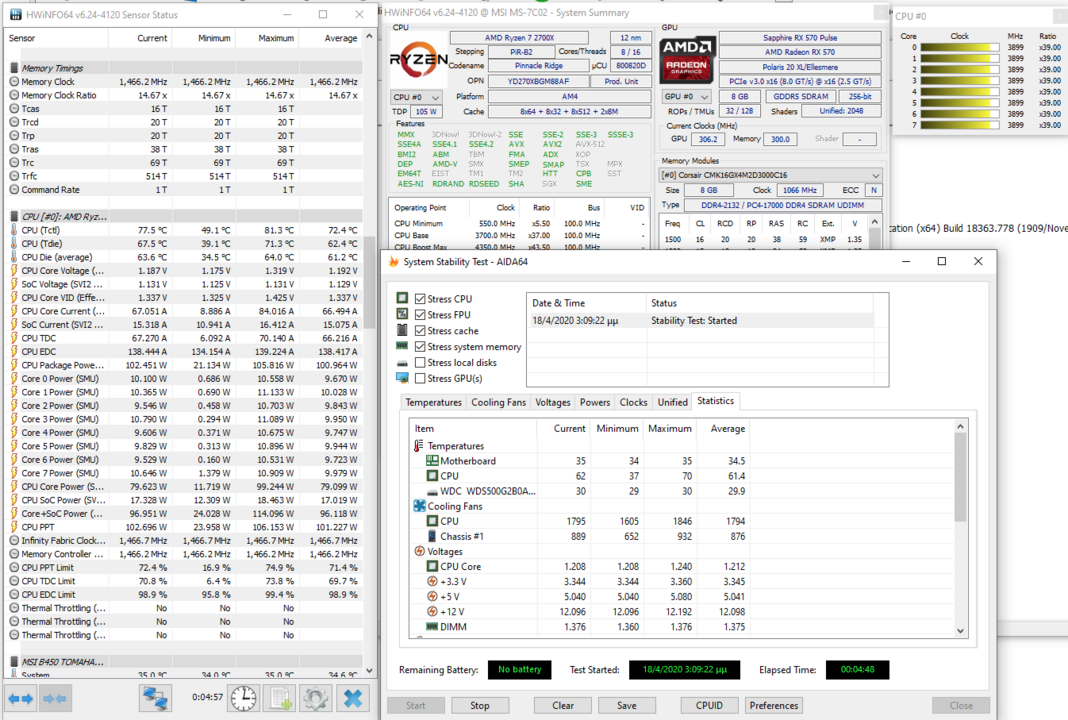Viewport: 1068px width, 720px height.
Task: Switch to the Voltages tab
Action: pyautogui.click(x=552, y=402)
